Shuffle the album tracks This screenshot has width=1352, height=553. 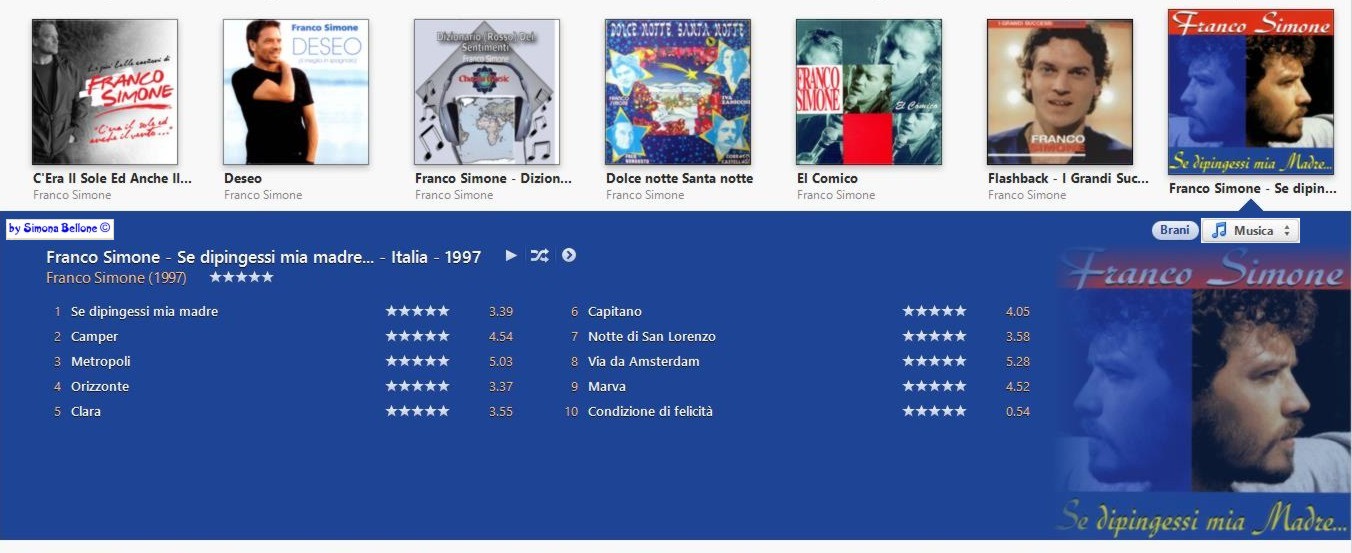pyautogui.click(x=539, y=255)
